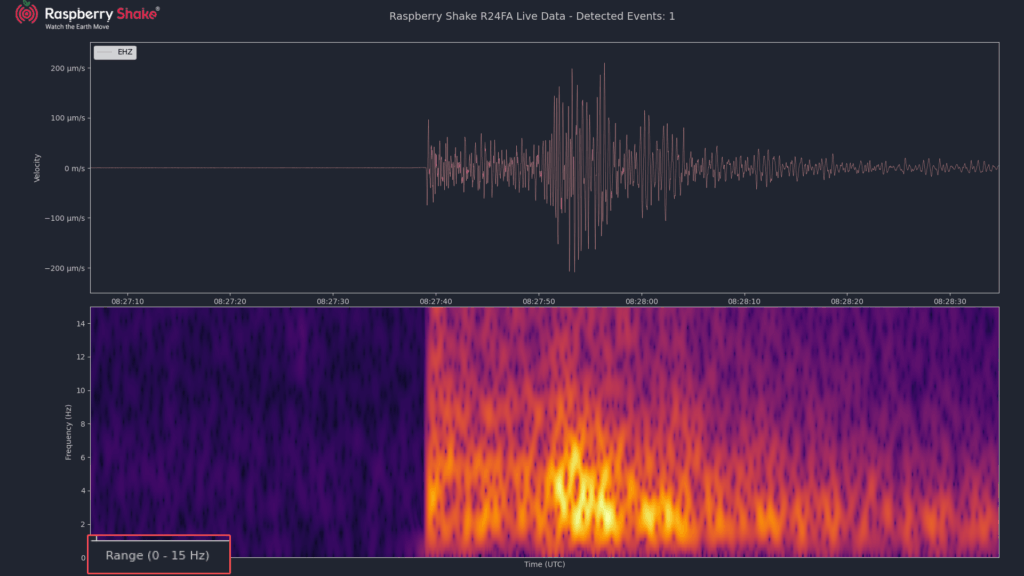Click the 8 Hz frequency tick label
The width and height of the screenshot is (1024, 576).
(83, 424)
